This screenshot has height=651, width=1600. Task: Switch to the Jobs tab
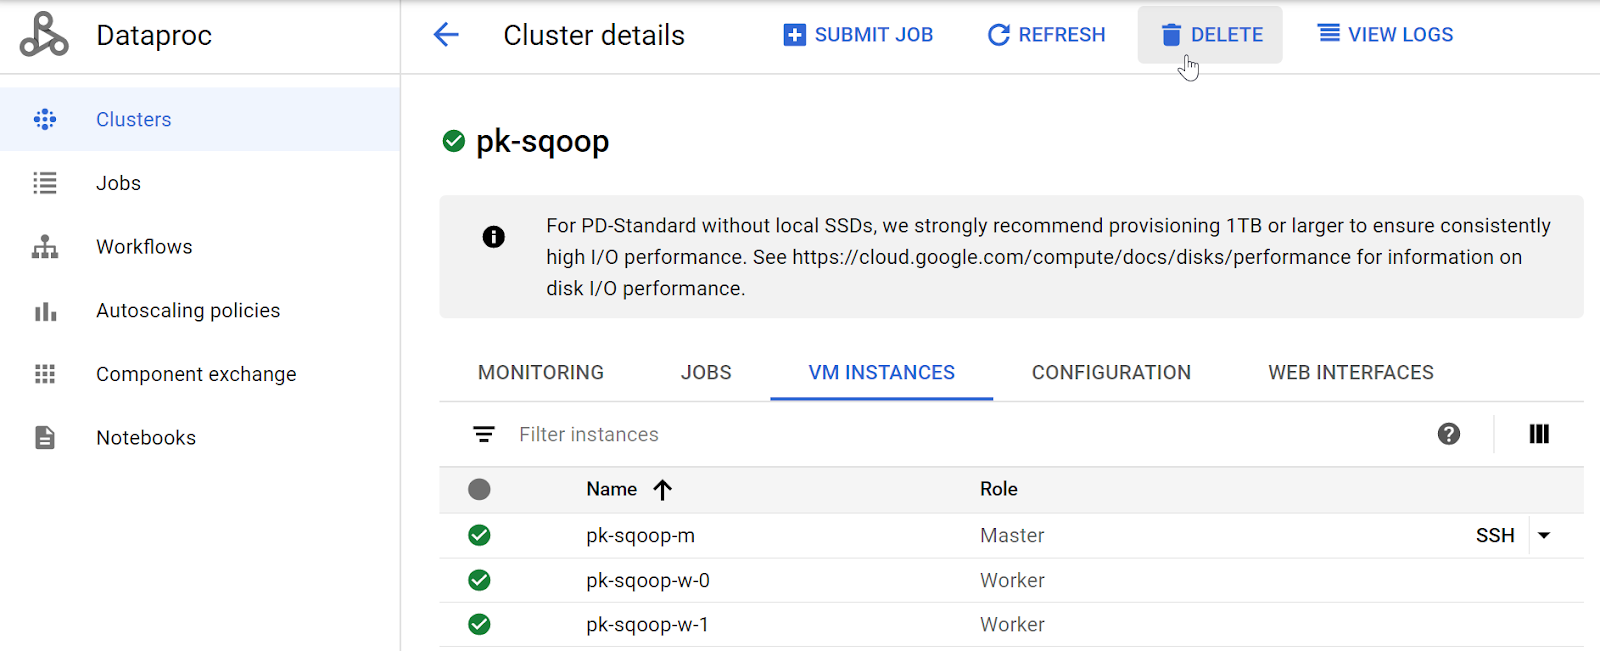(x=707, y=373)
